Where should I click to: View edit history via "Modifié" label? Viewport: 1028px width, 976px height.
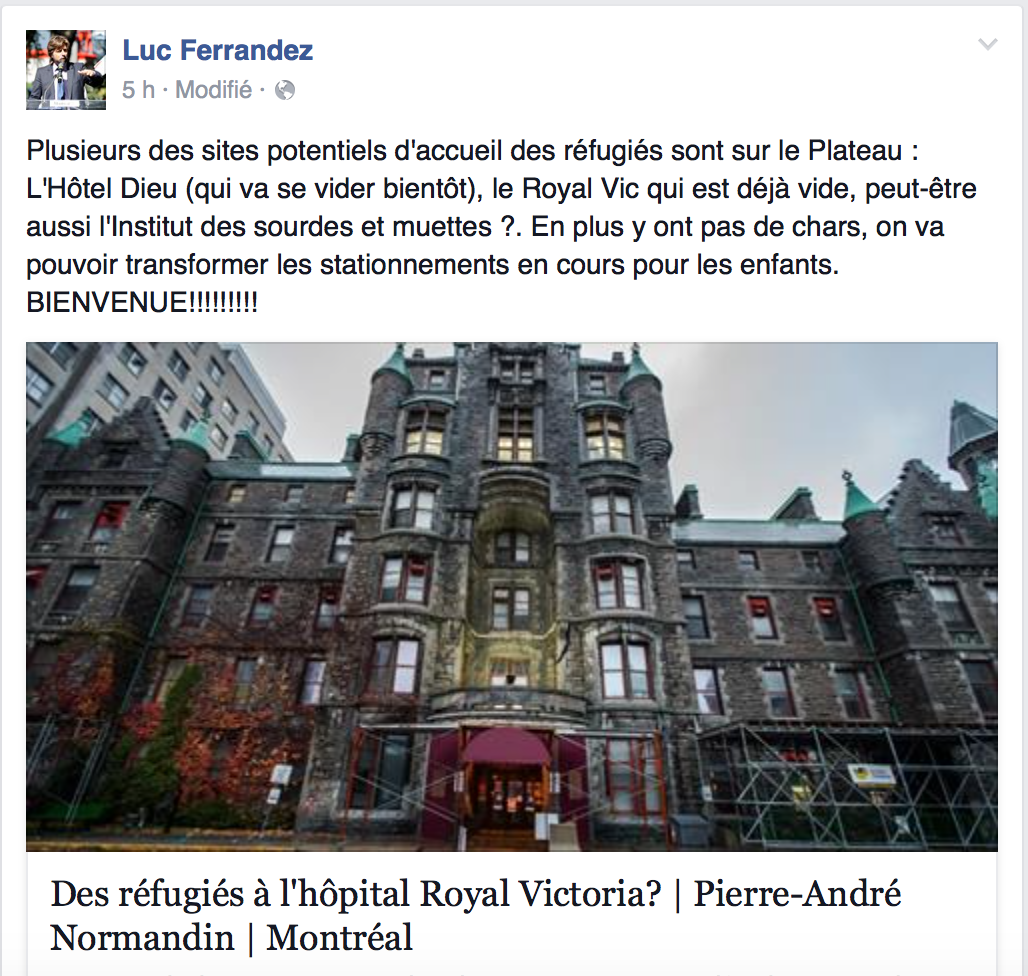pyautogui.click(x=214, y=90)
